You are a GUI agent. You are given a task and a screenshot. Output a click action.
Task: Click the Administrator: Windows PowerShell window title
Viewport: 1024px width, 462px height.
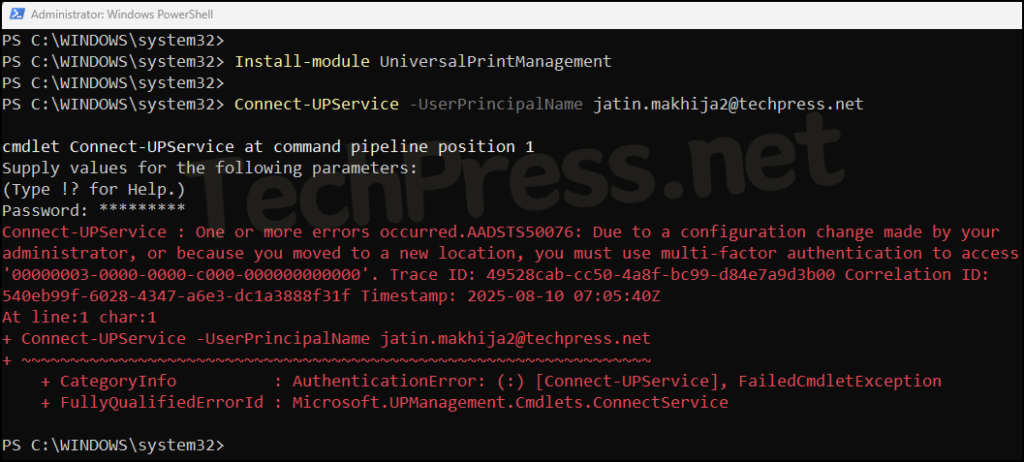[x=121, y=14]
